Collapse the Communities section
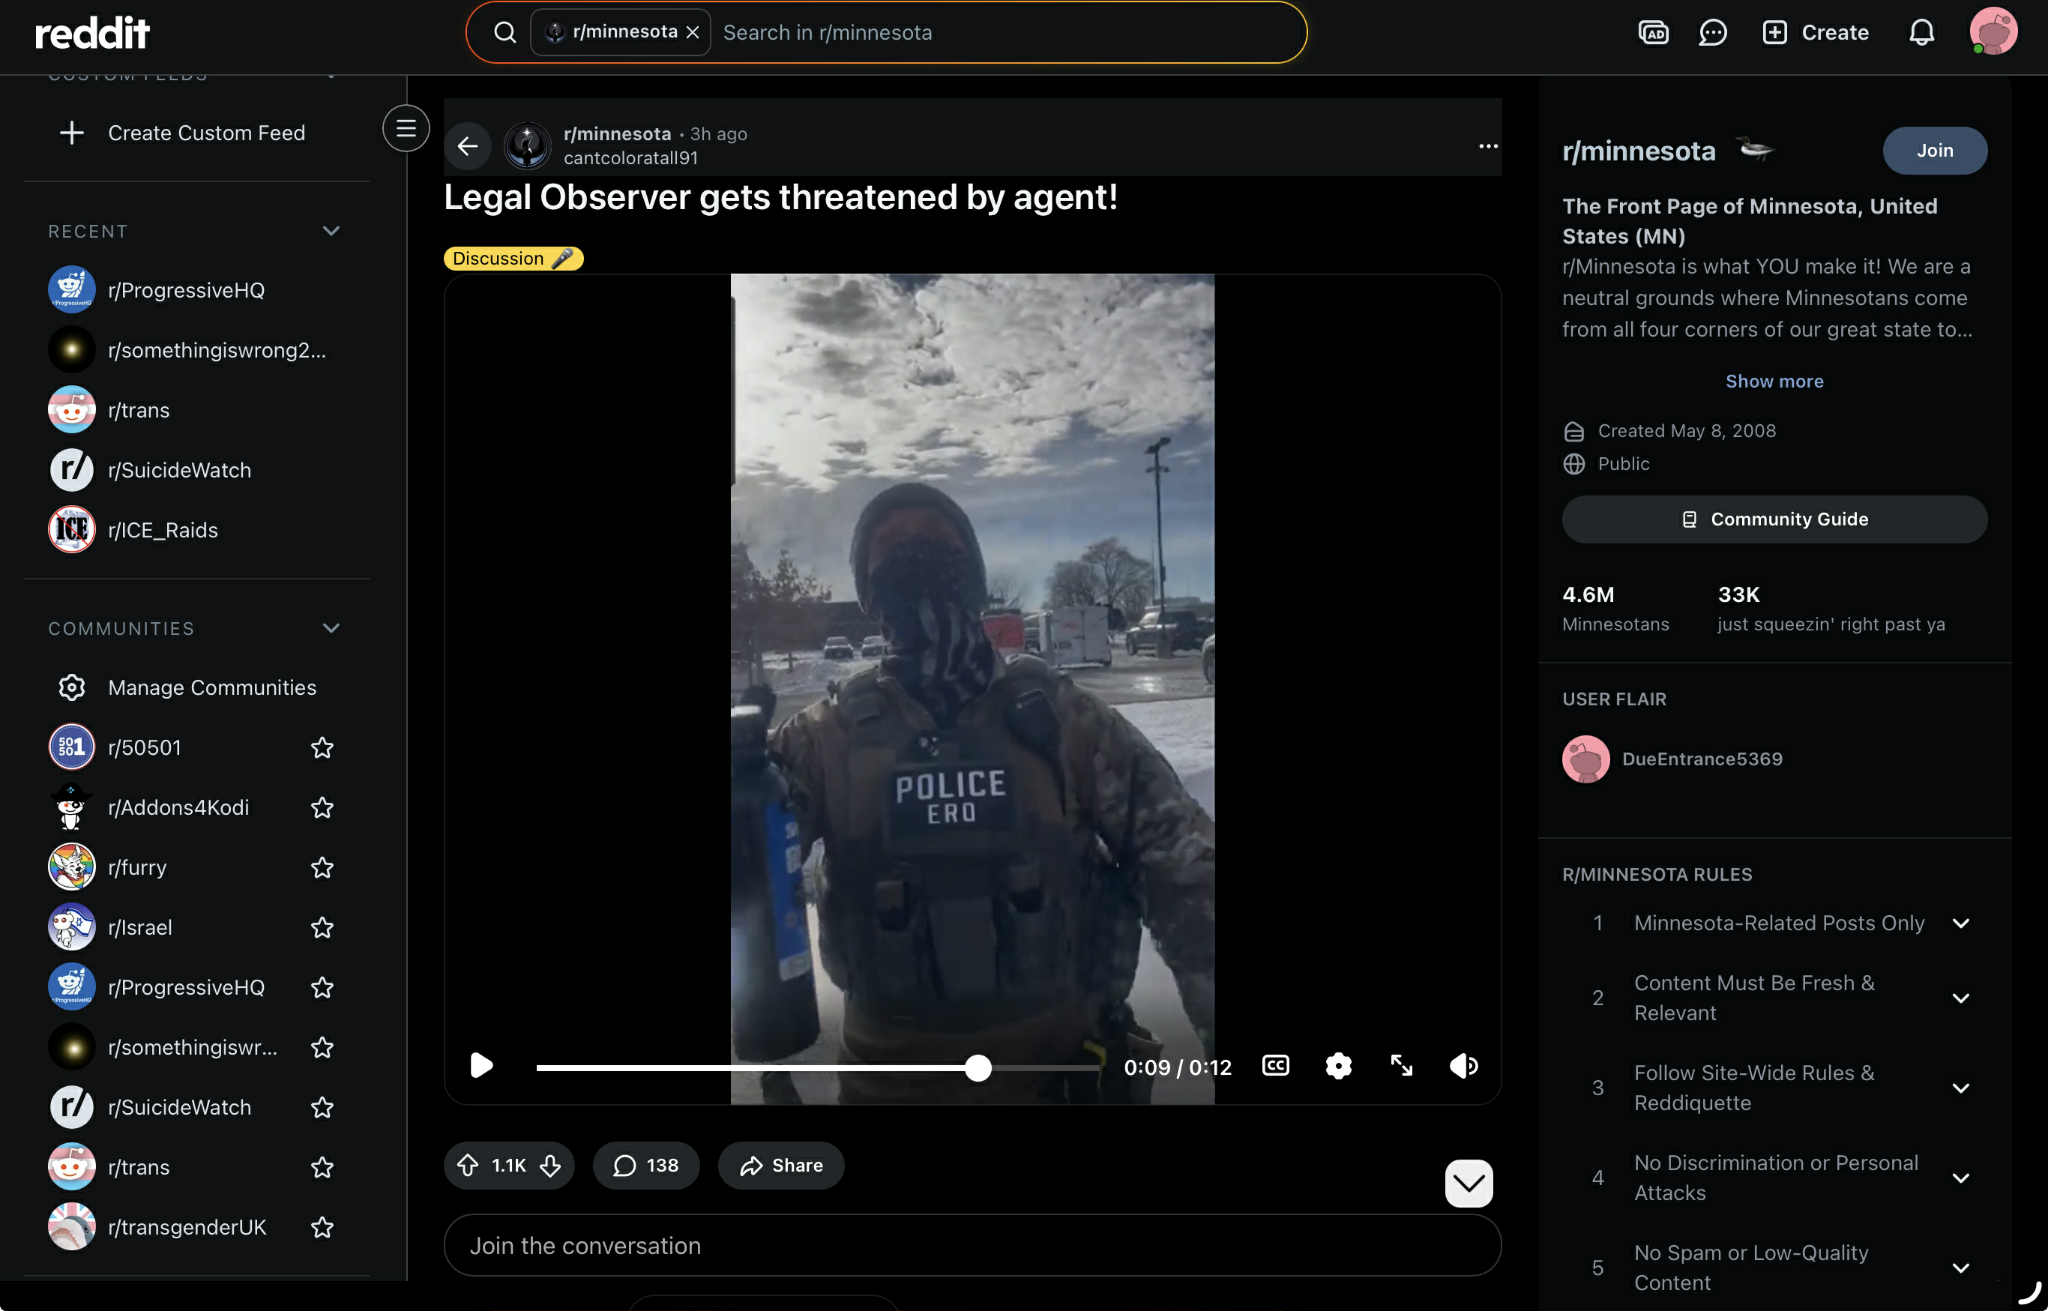 [331, 628]
